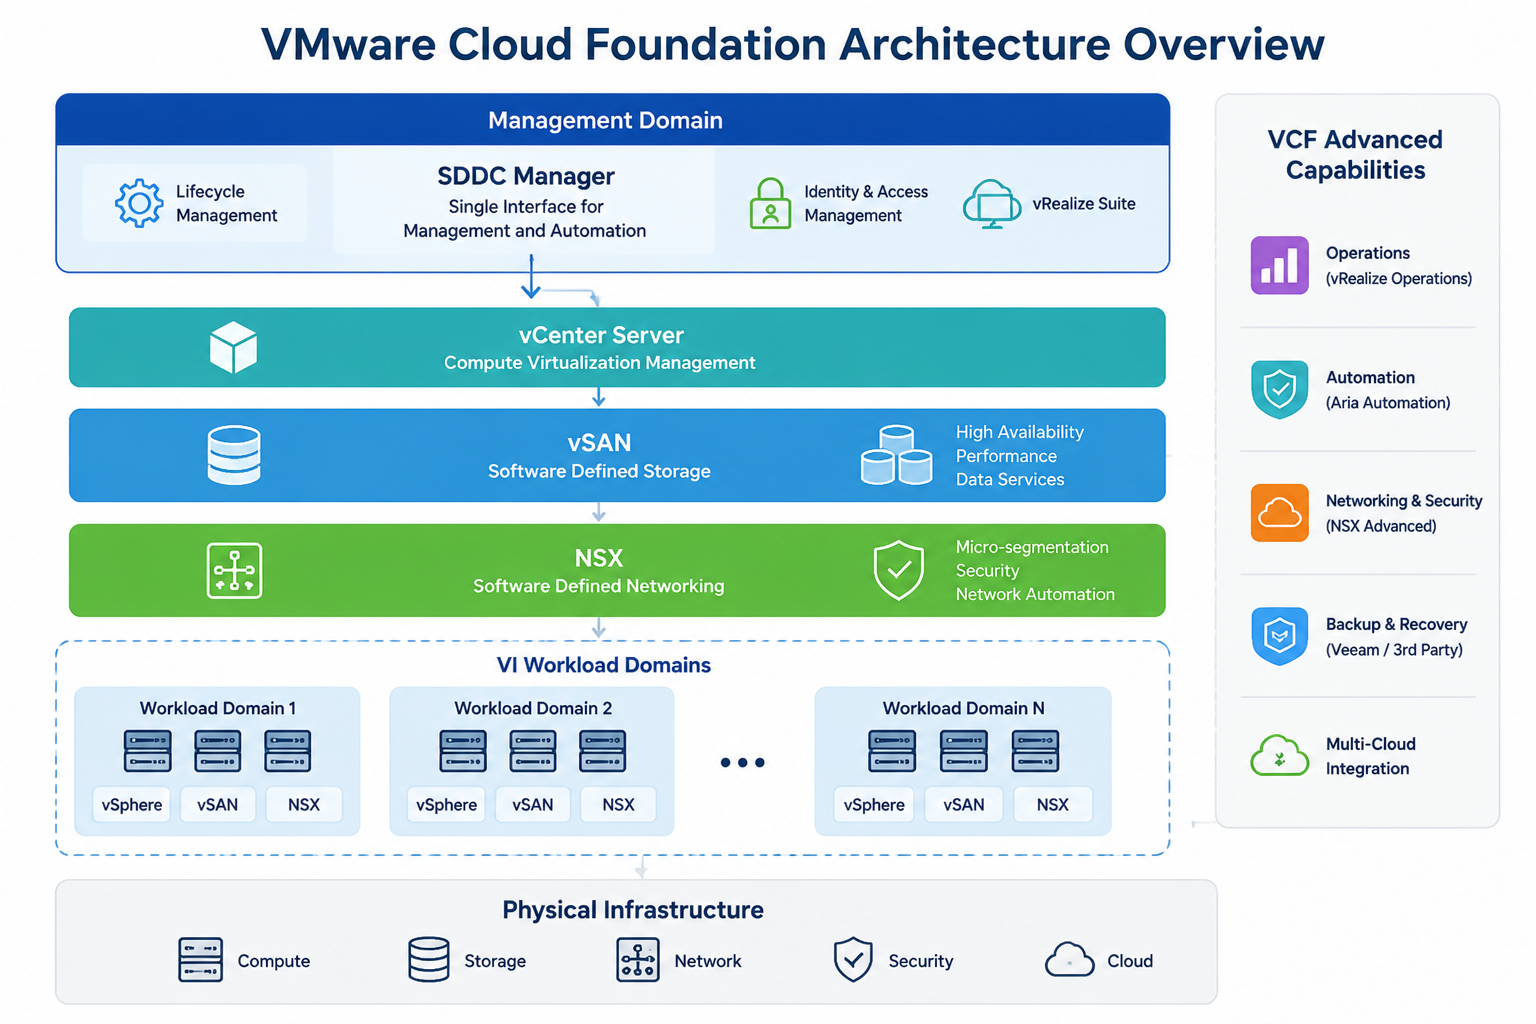Click the last server icon in Workload Domain 1
This screenshot has height=1024, width=1536.
[287, 751]
